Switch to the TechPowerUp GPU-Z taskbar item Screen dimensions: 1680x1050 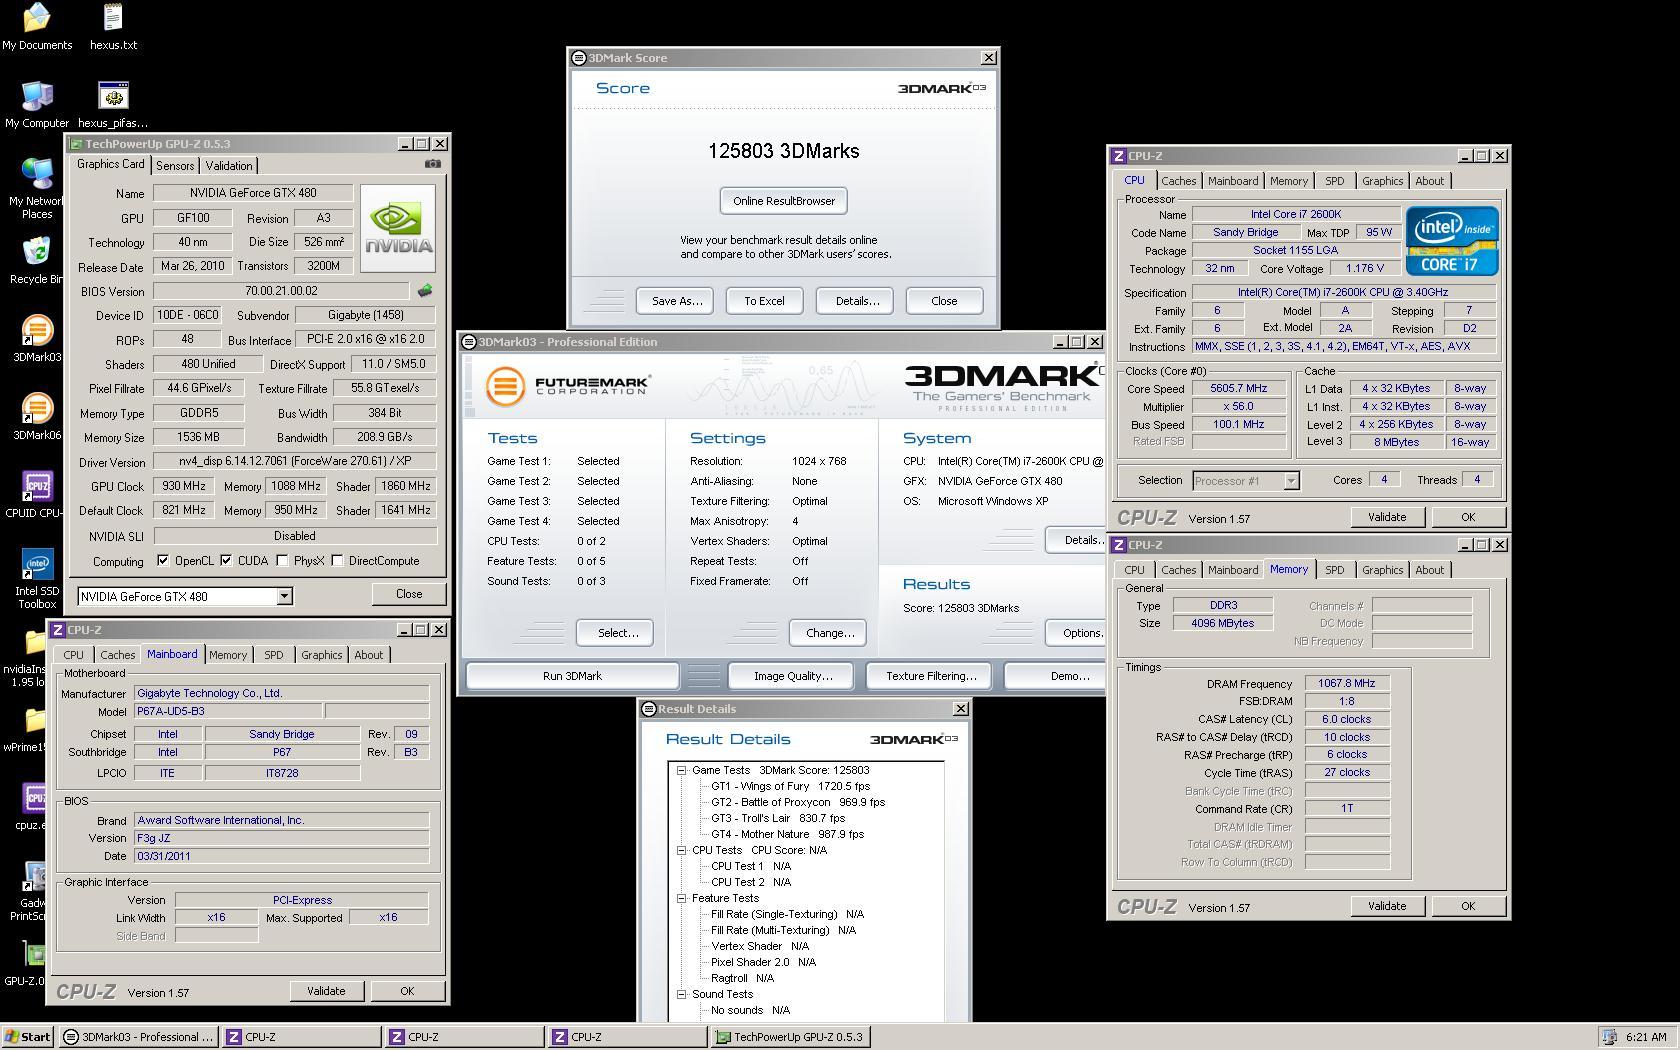[789, 1037]
